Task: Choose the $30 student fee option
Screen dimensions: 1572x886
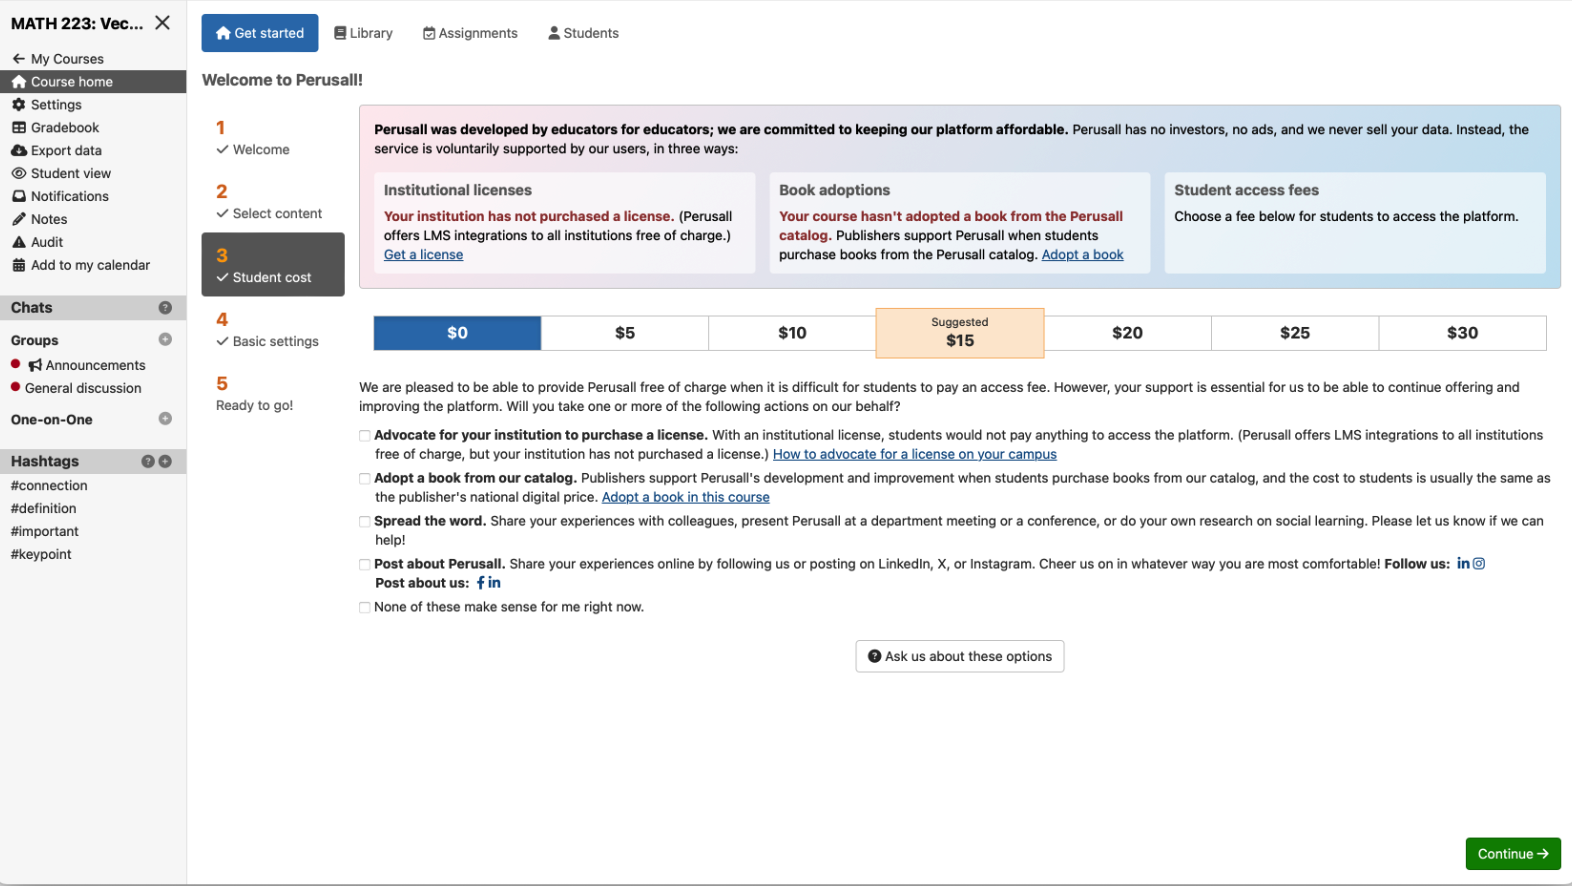Action: point(1463,333)
